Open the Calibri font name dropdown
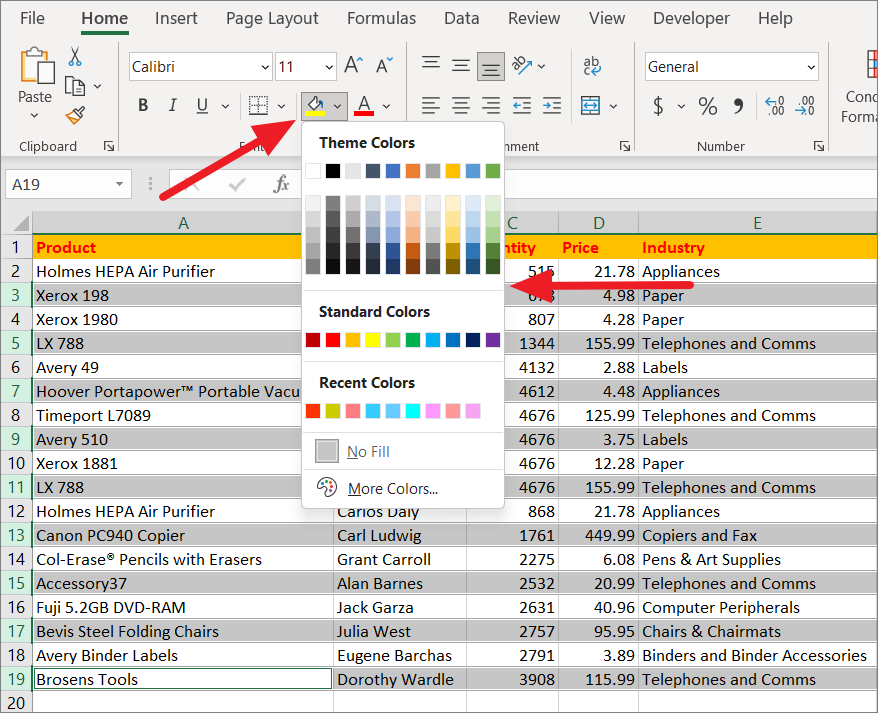 click(x=265, y=66)
